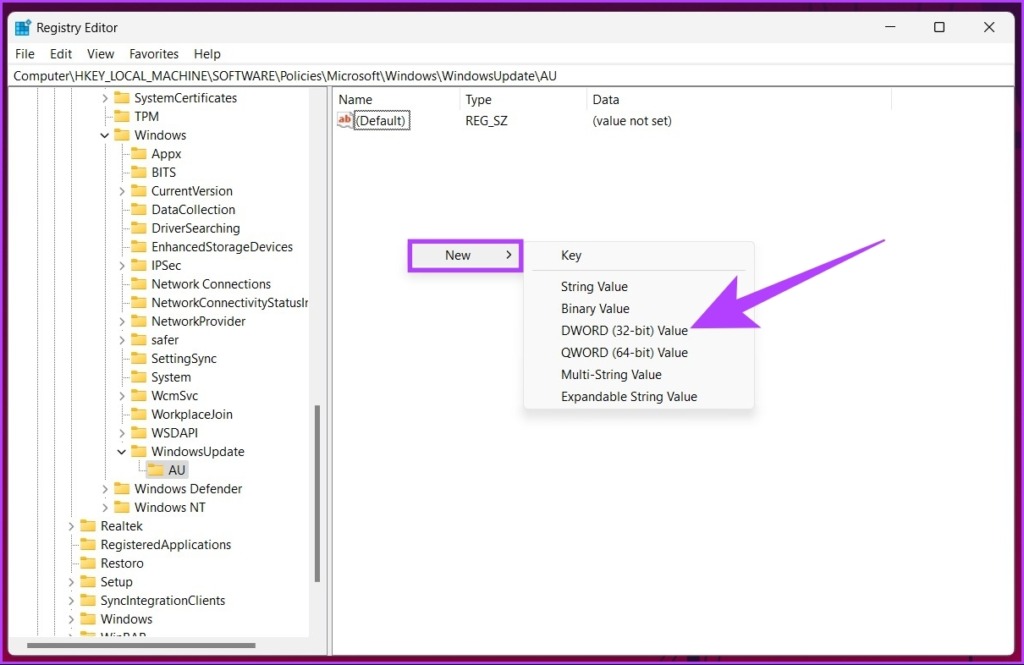
Task: Select Binary Value option
Action: click(x=595, y=309)
